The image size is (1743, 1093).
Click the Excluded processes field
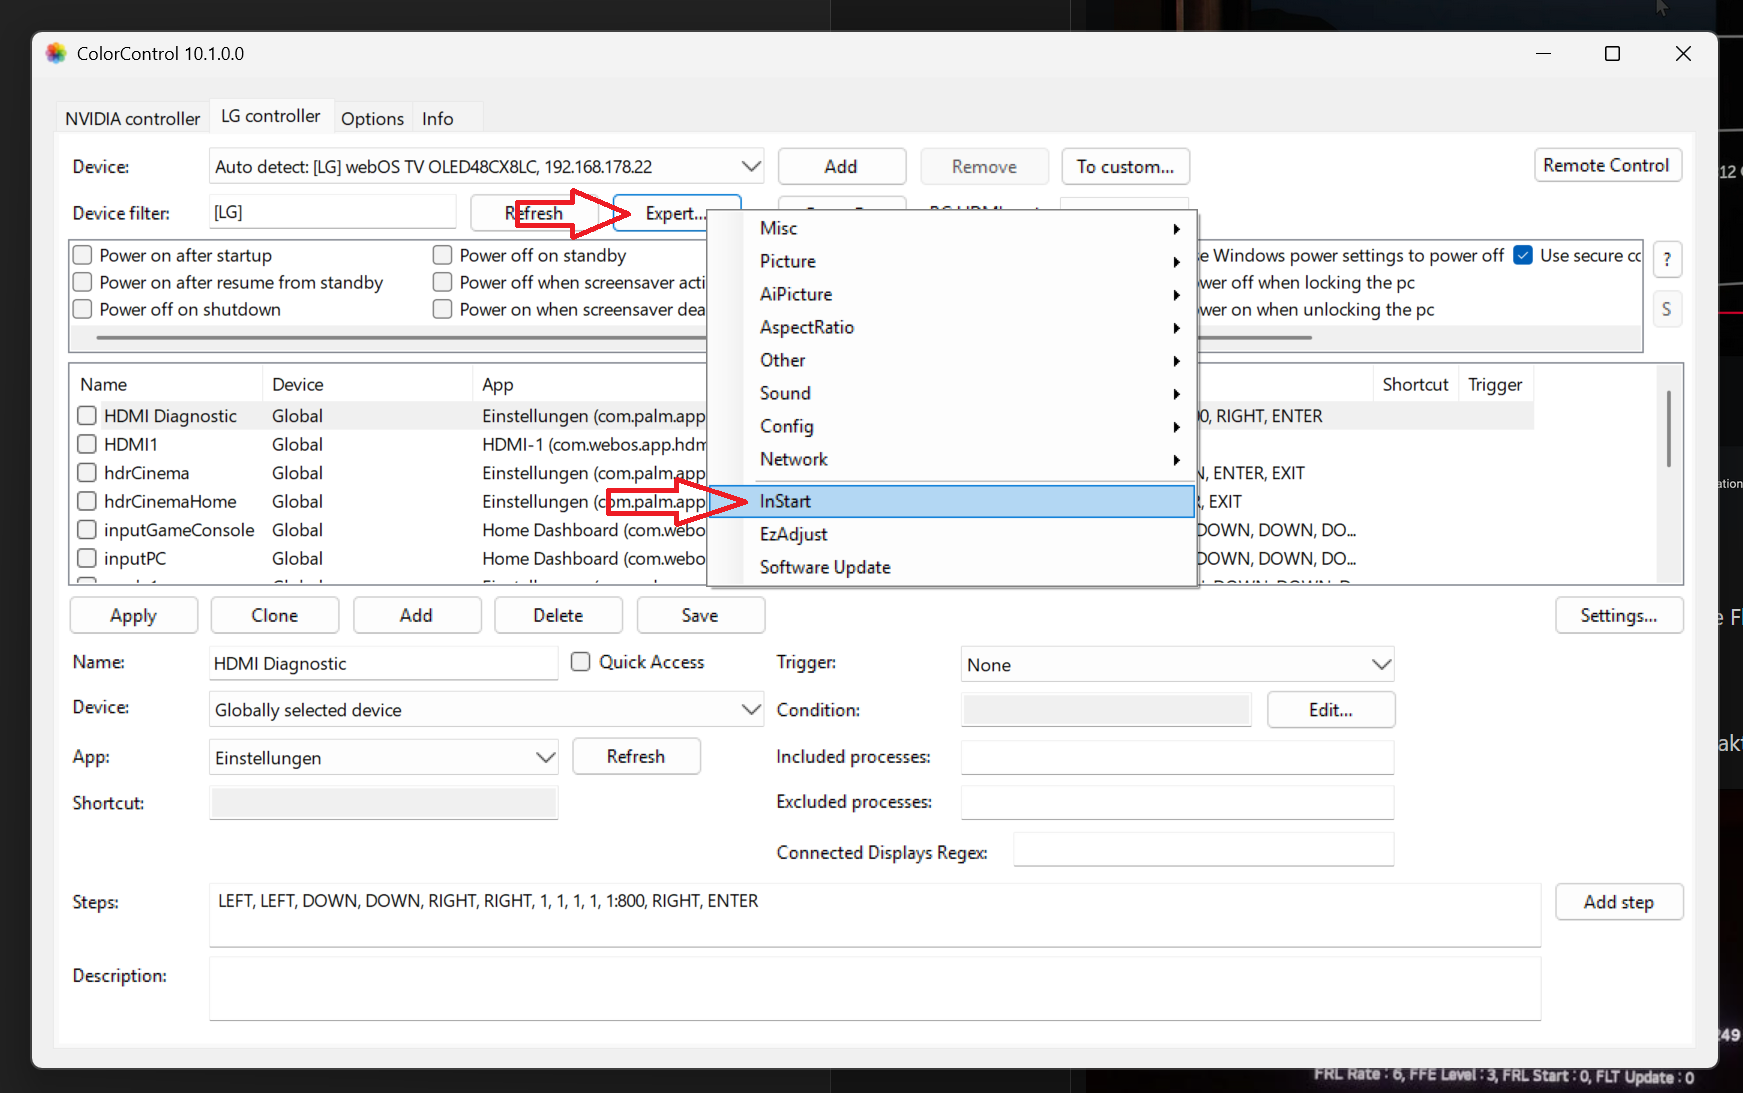click(1177, 802)
